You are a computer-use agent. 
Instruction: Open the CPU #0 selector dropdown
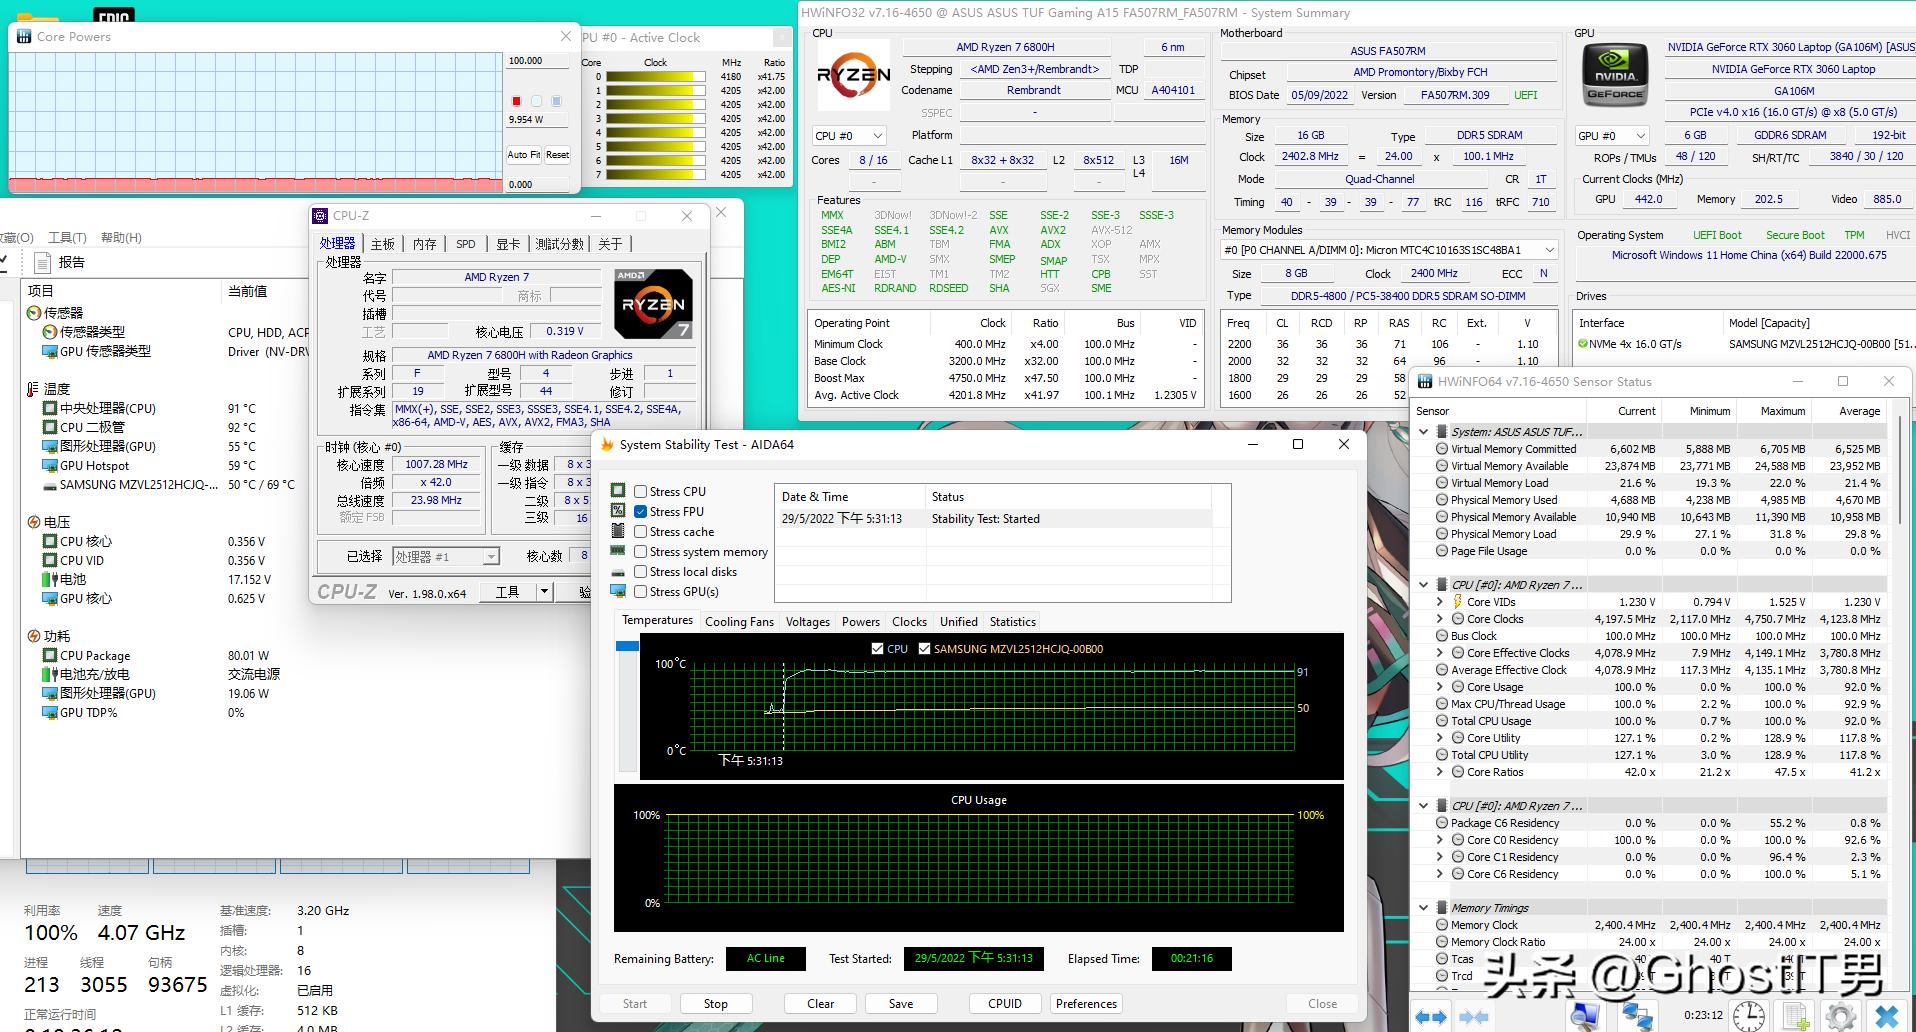point(849,136)
